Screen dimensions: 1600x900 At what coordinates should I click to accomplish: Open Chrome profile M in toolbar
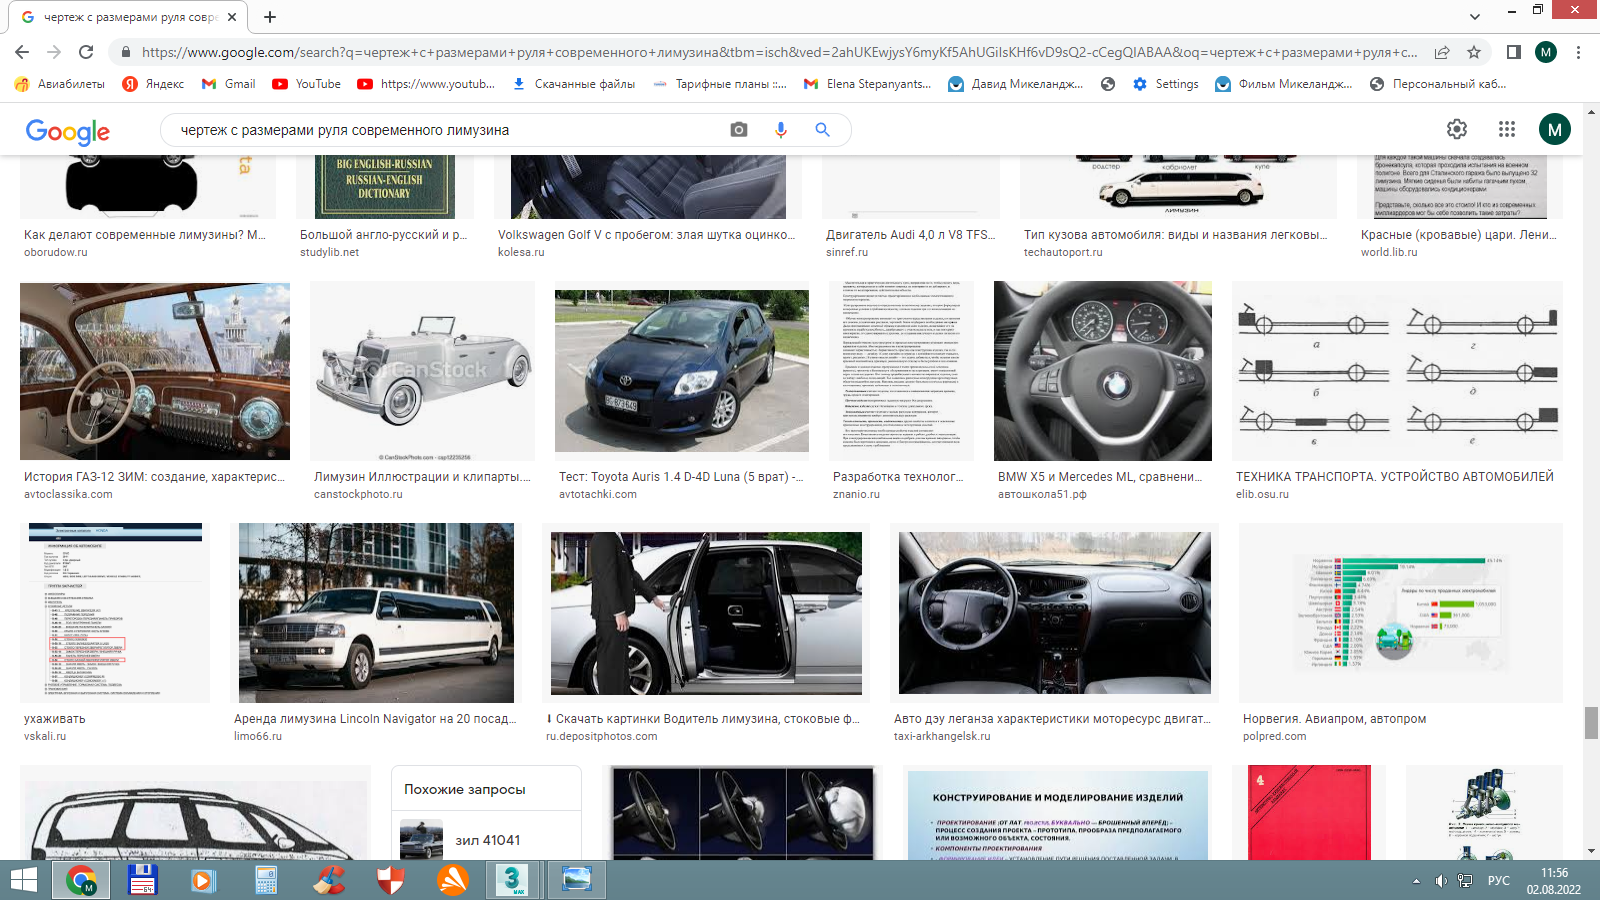click(x=1546, y=52)
